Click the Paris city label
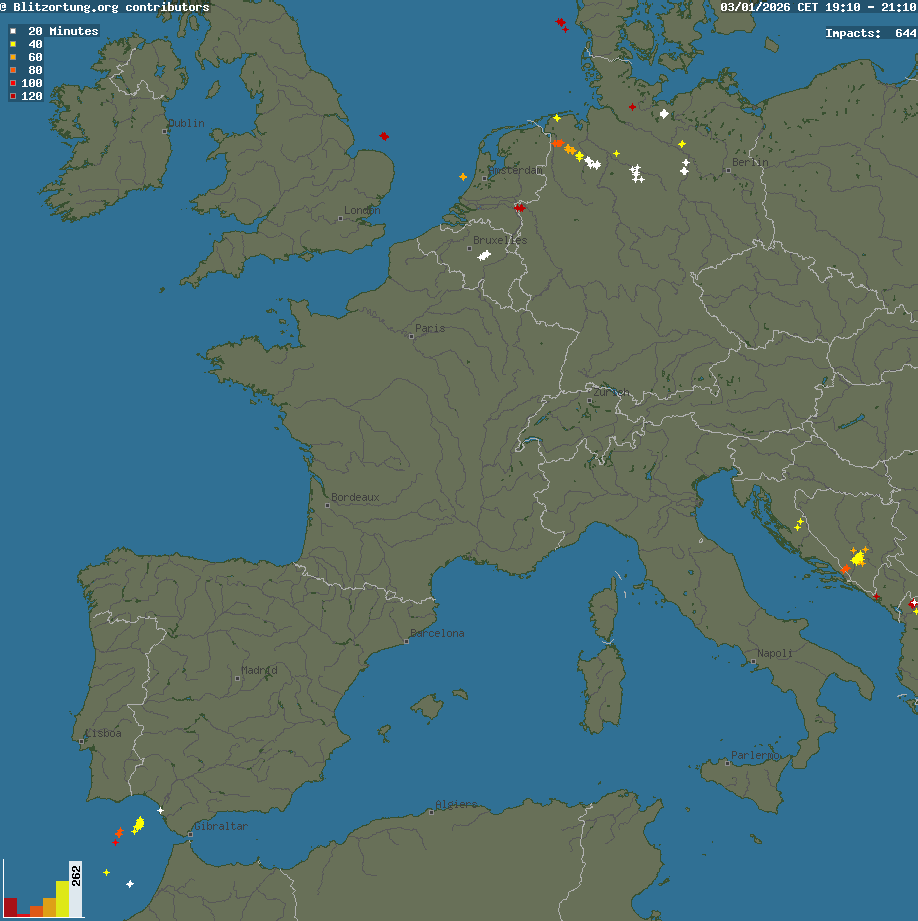918x921 pixels. (430, 328)
